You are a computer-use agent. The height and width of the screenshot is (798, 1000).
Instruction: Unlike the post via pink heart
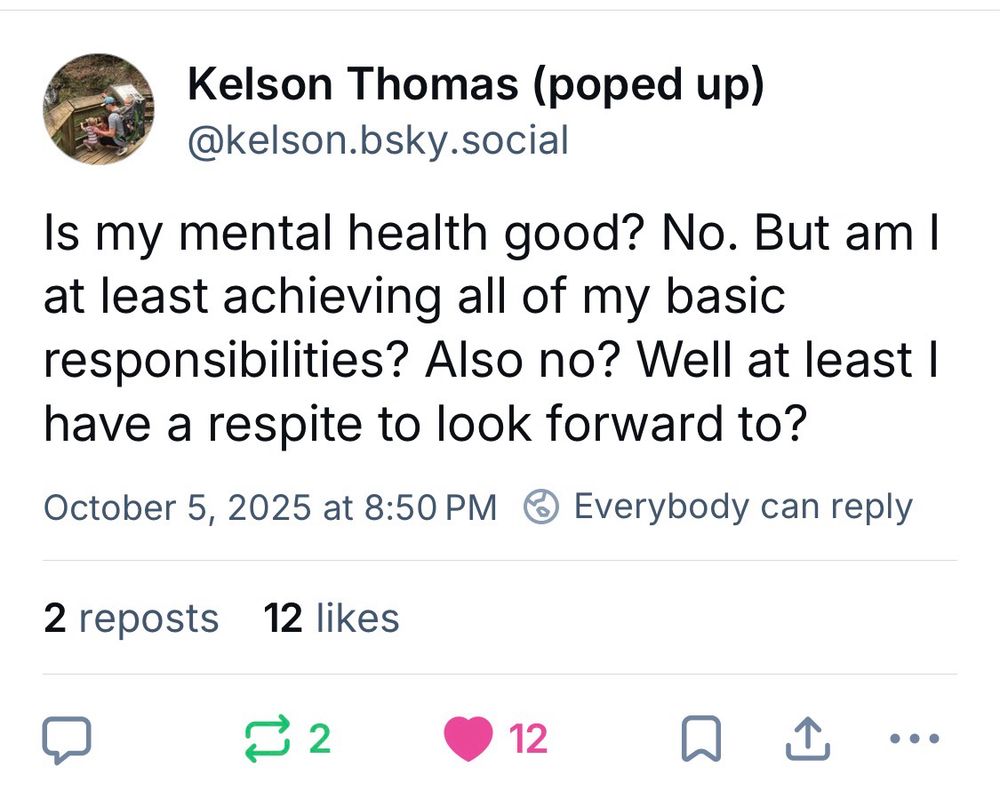click(x=468, y=739)
